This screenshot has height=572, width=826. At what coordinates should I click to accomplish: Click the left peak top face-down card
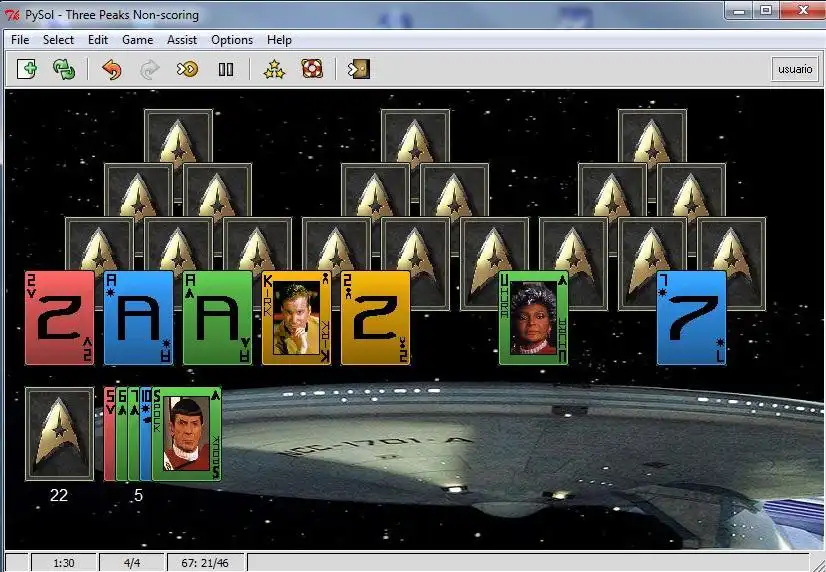point(179,137)
